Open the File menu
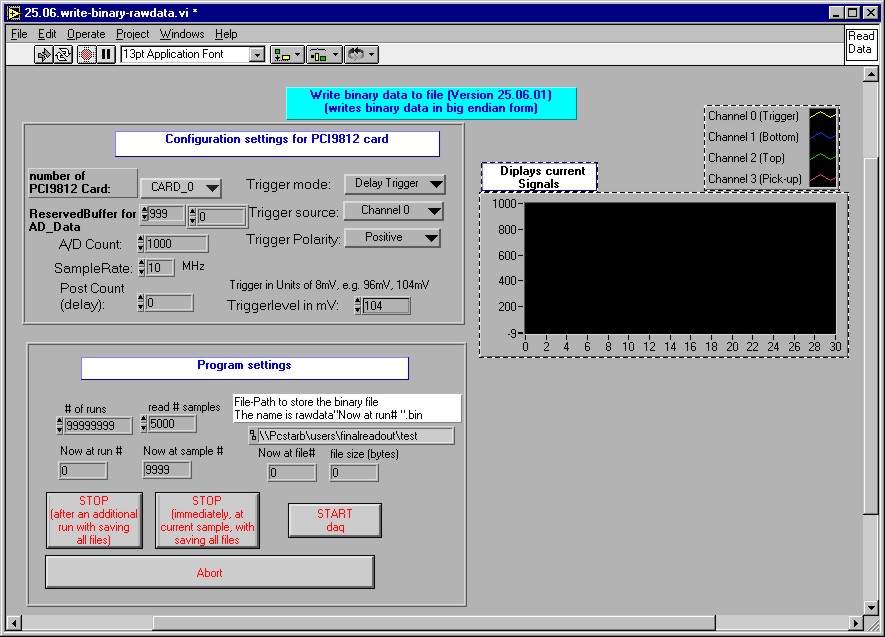The image size is (885, 637). pyautogui.click(x=19, y=34)
